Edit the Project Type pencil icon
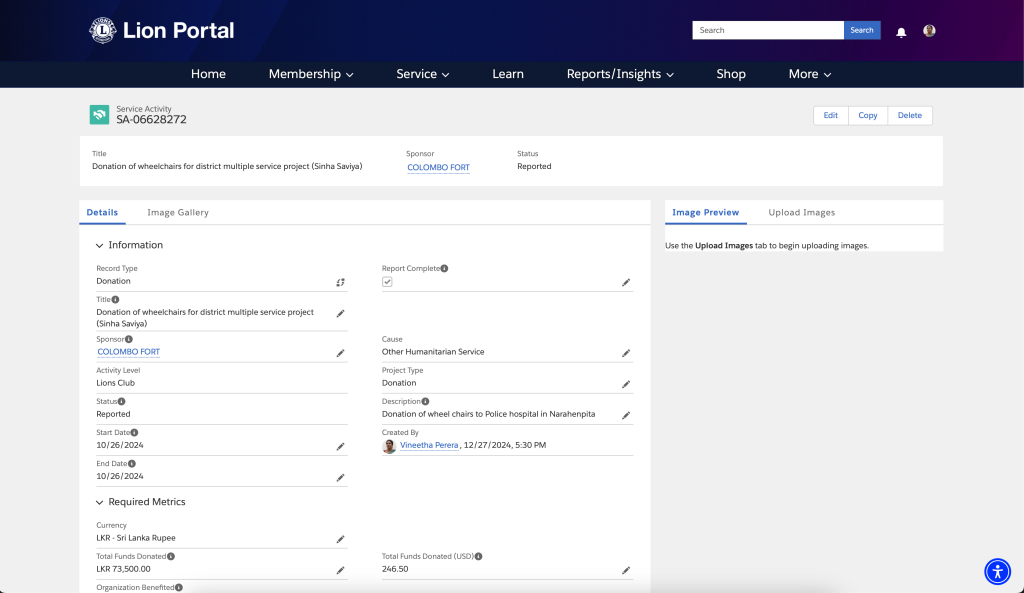Image resolution: width=1024 pixels, height=593 pixels. tap(626, 384)
